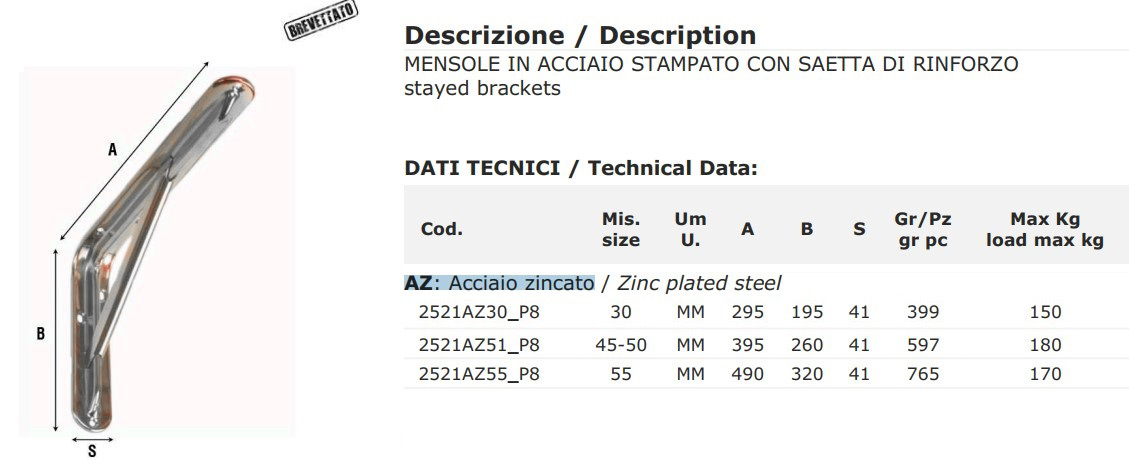Image resolution: width=1129 pixels, height=475 pixels.
Task: Click the 45-50 size value
Action: (x=621, y=345)
